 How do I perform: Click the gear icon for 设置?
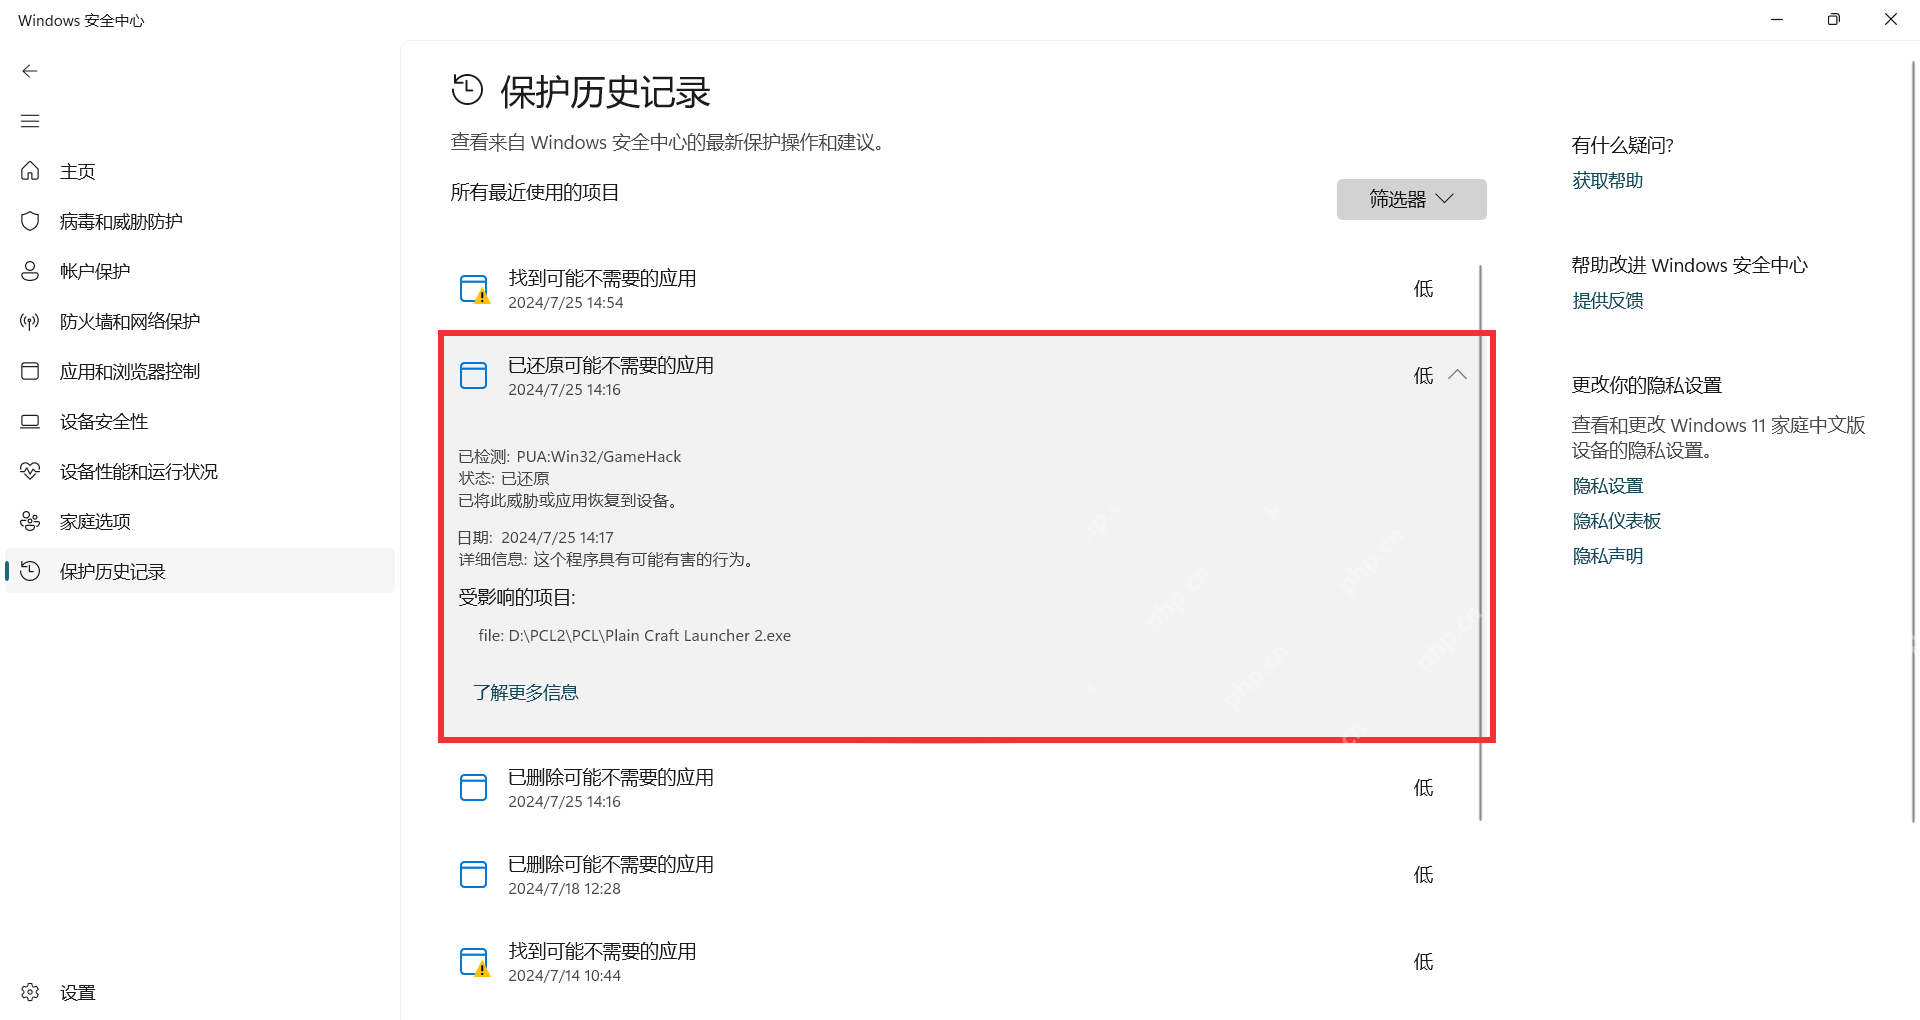[x=30, y=992]
